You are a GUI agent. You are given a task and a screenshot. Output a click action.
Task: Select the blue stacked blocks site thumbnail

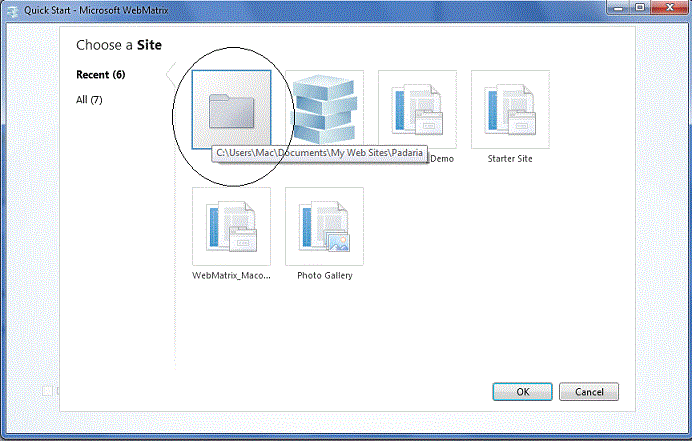tap(324, 109)
